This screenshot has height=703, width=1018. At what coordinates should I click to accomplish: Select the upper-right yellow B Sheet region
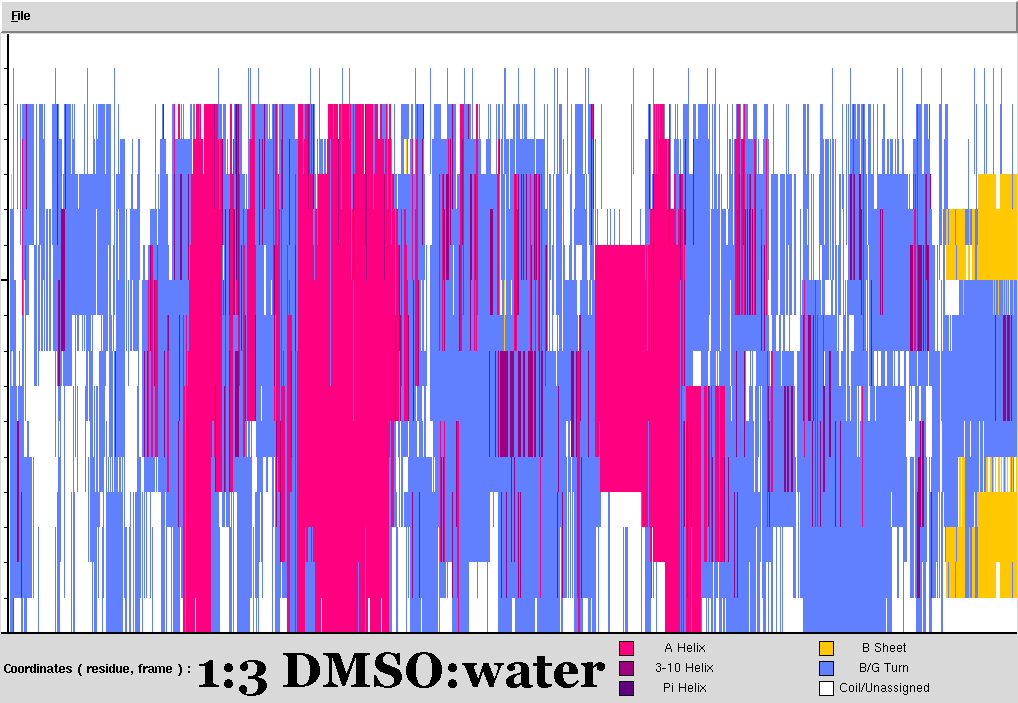[996, 225]
